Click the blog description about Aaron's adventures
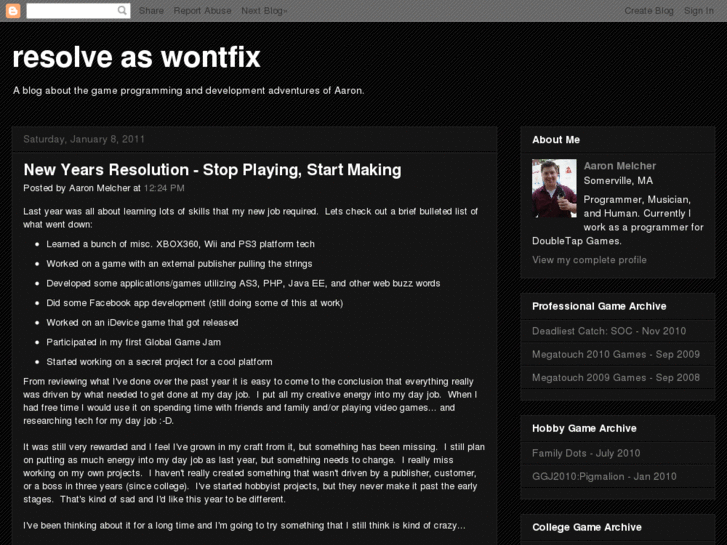The width and height of the screenshot is (727, 545). (x=188, y=90)
